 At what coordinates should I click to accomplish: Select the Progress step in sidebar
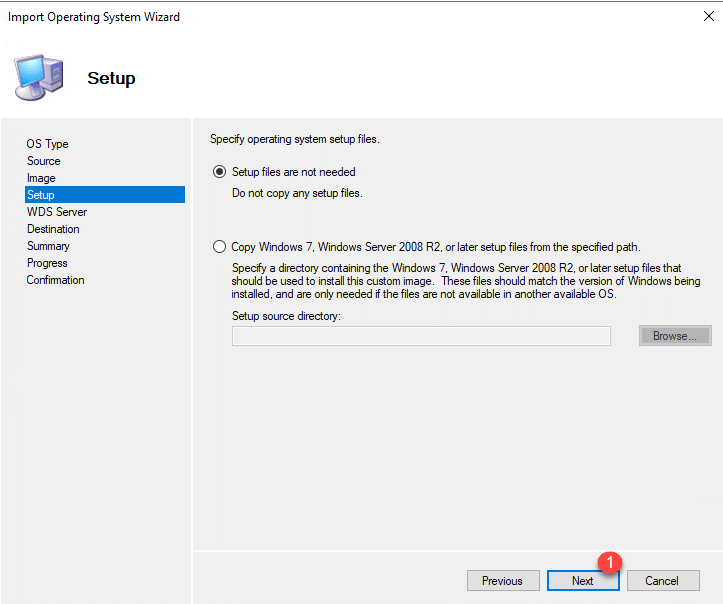(x=47, y=263)
